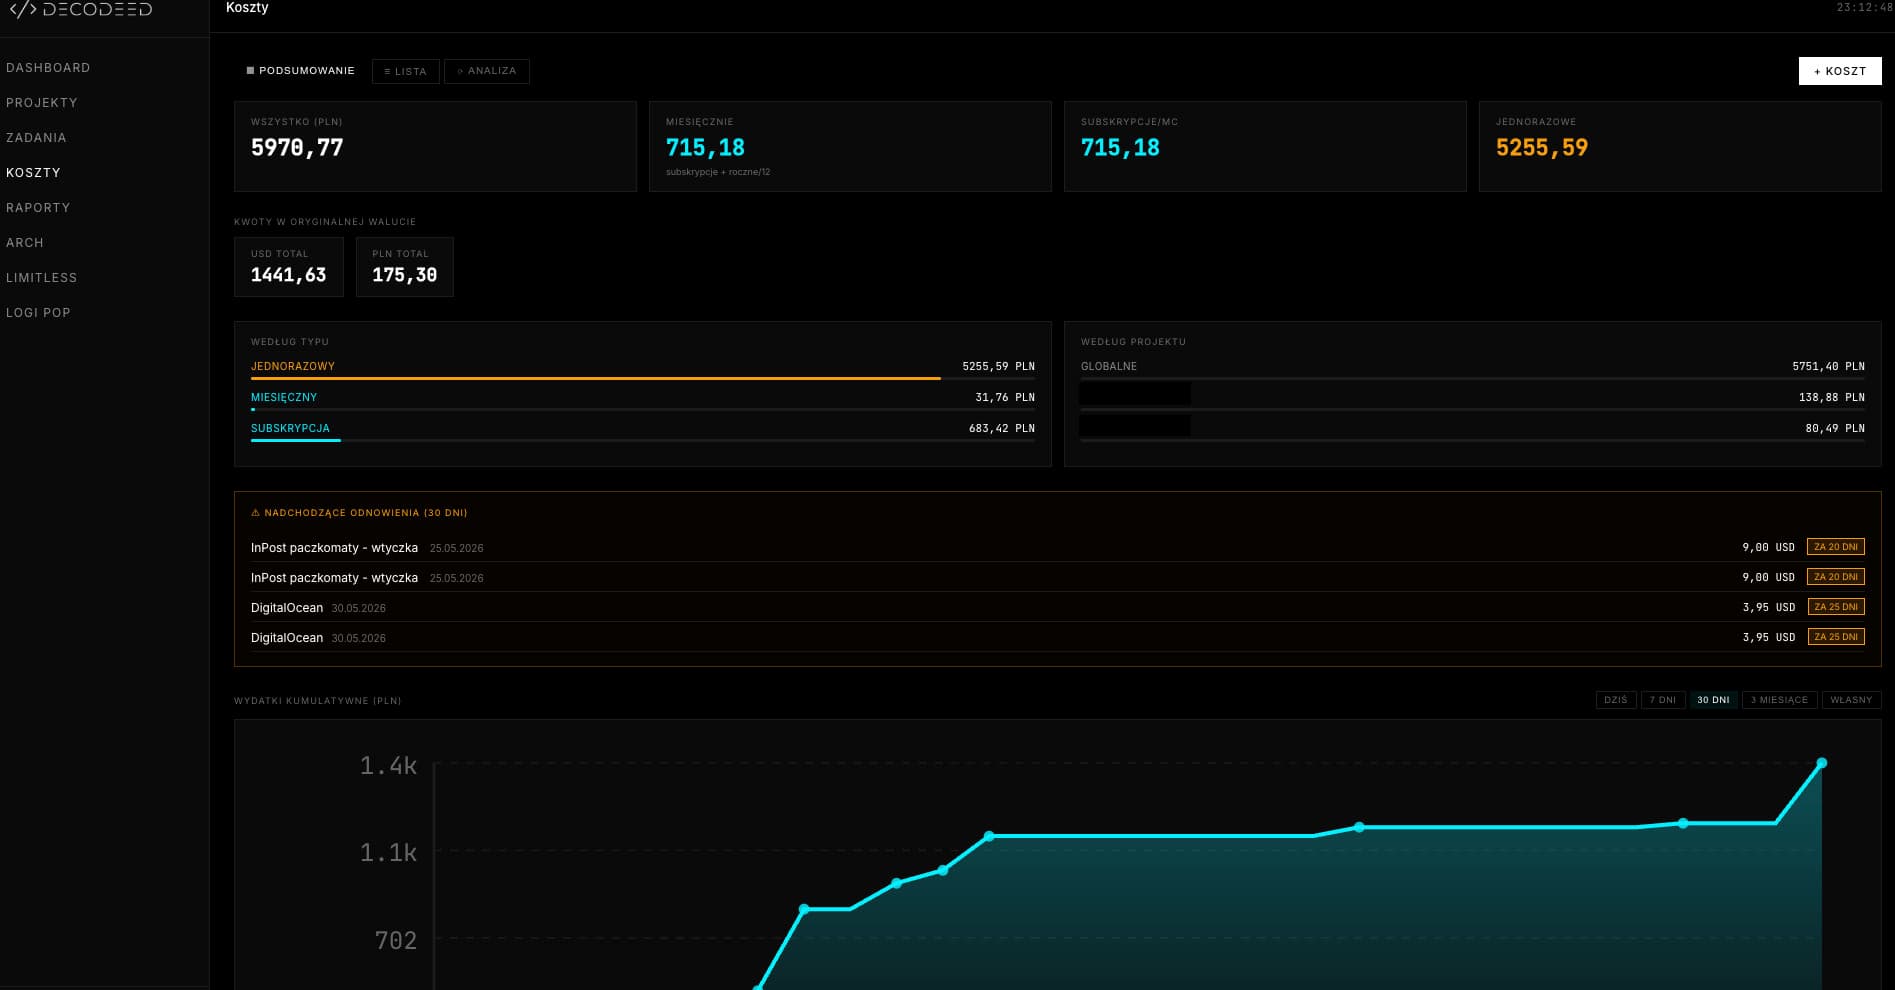Select Jednorazowy type row
Screen dimensions: 1895x990
[x=643, y=369]
